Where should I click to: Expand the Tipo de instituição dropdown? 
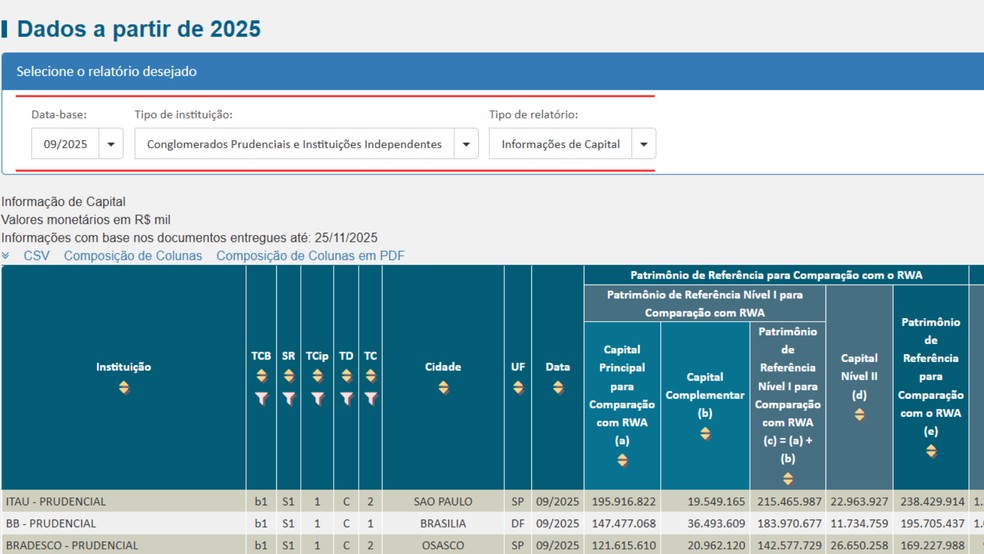465,144
